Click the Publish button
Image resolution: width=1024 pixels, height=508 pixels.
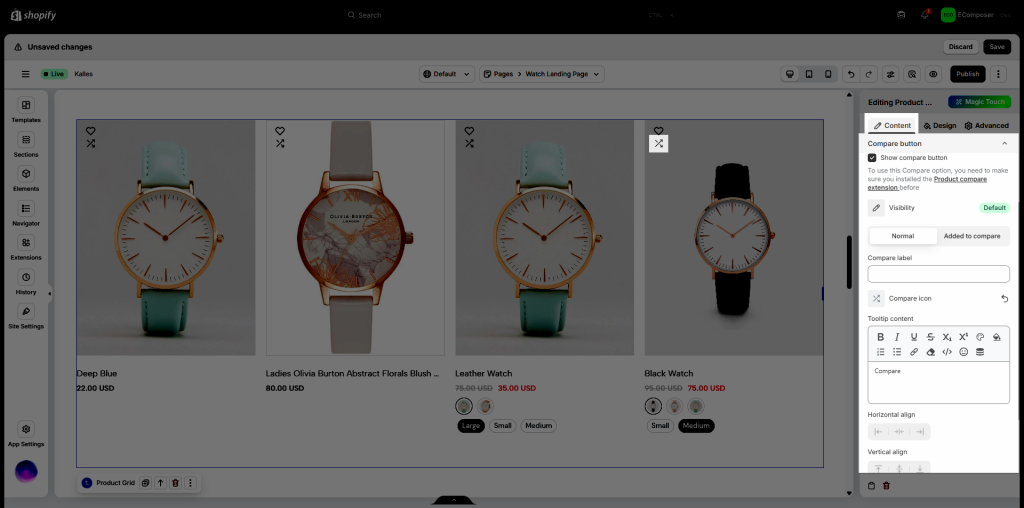[x=966, y=74]
